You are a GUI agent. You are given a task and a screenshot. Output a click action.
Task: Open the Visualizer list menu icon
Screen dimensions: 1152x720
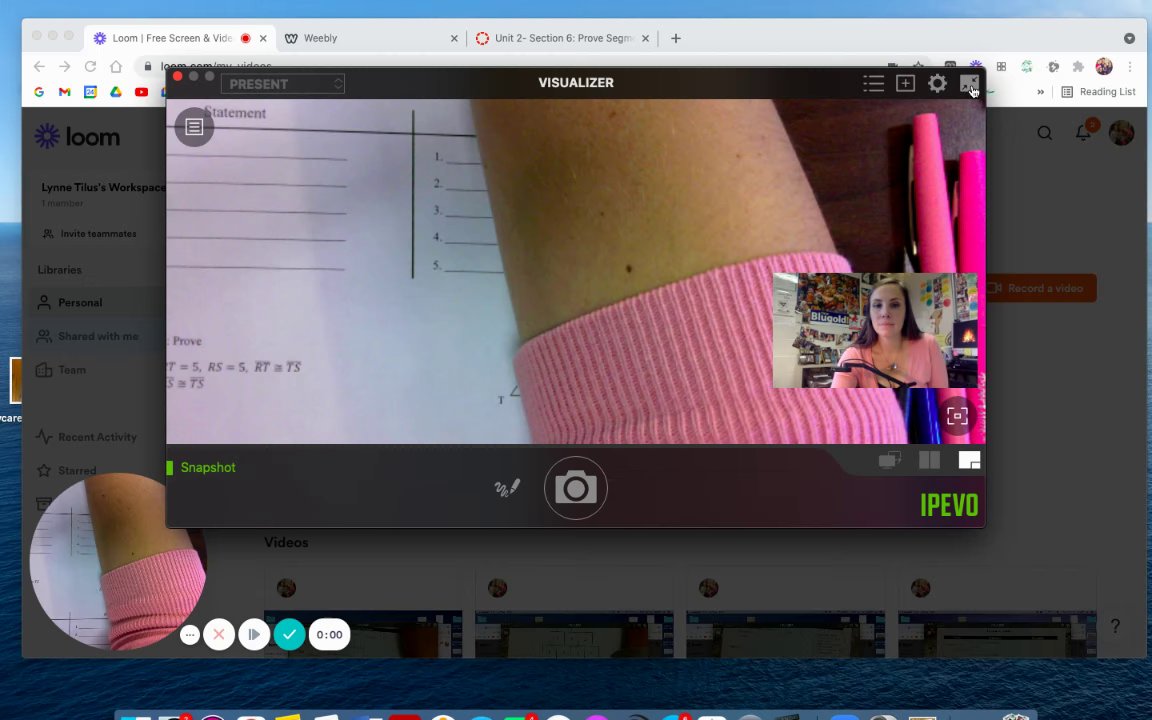click(x=874, y=83)
